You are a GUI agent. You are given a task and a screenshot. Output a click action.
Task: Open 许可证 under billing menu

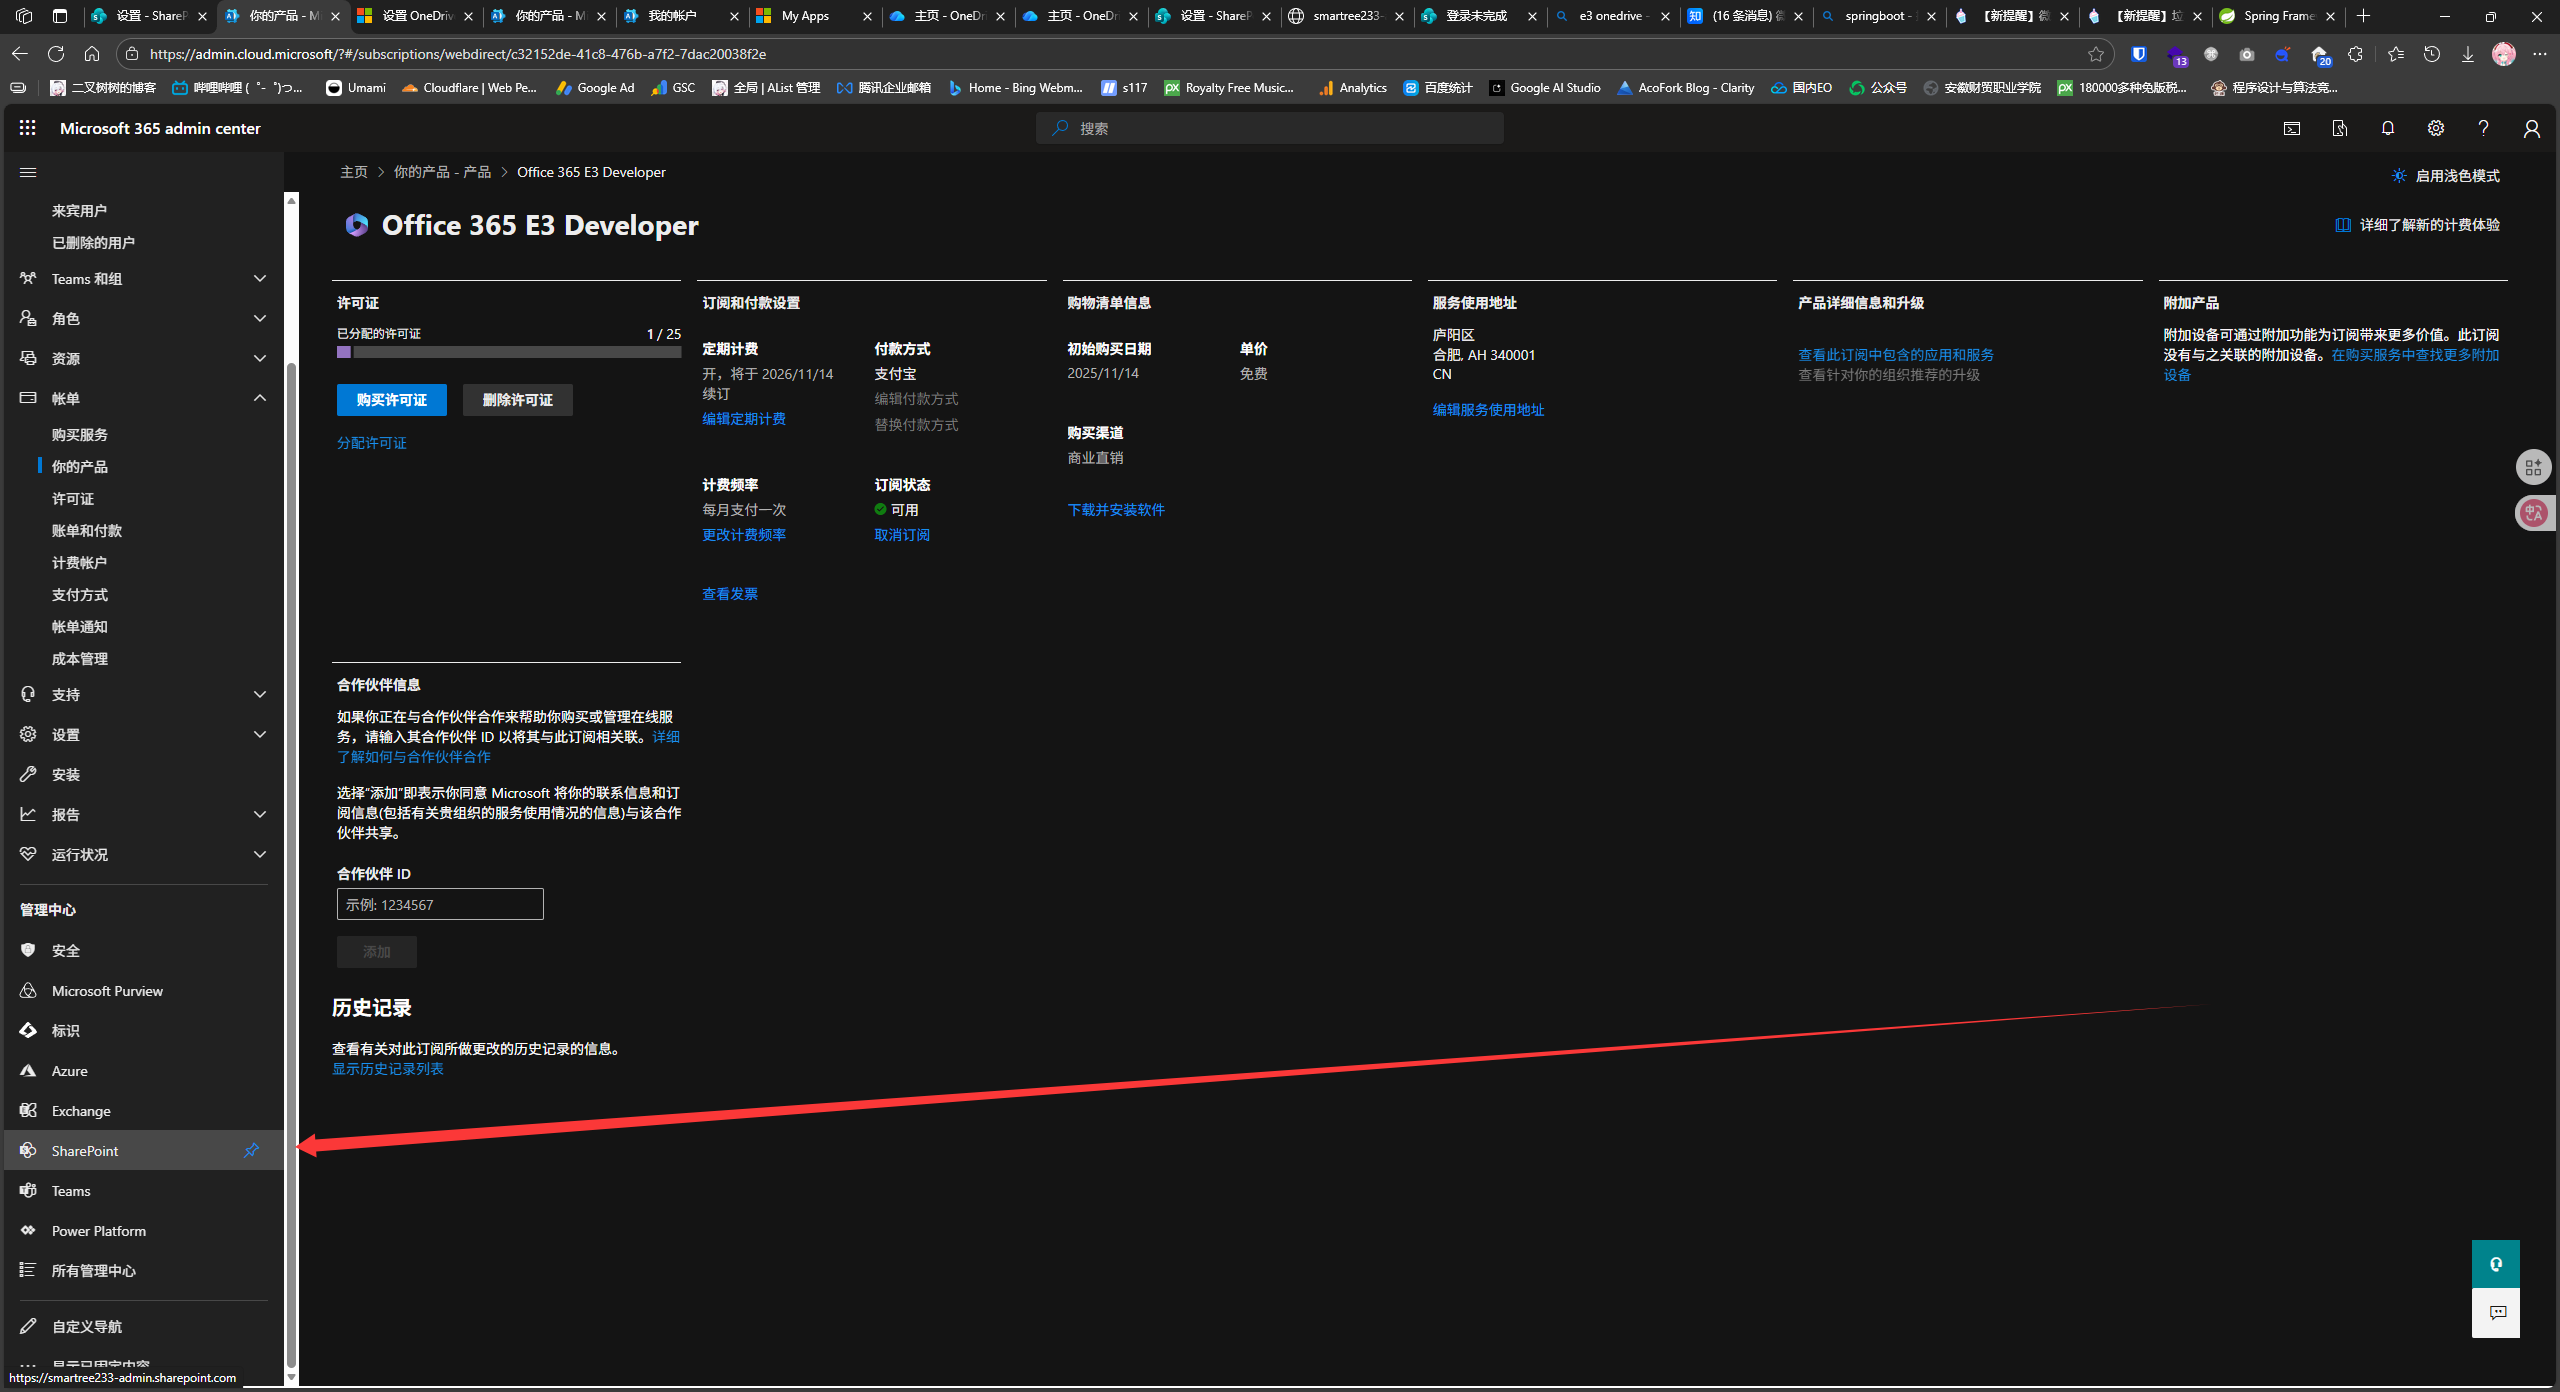(73, 499)
